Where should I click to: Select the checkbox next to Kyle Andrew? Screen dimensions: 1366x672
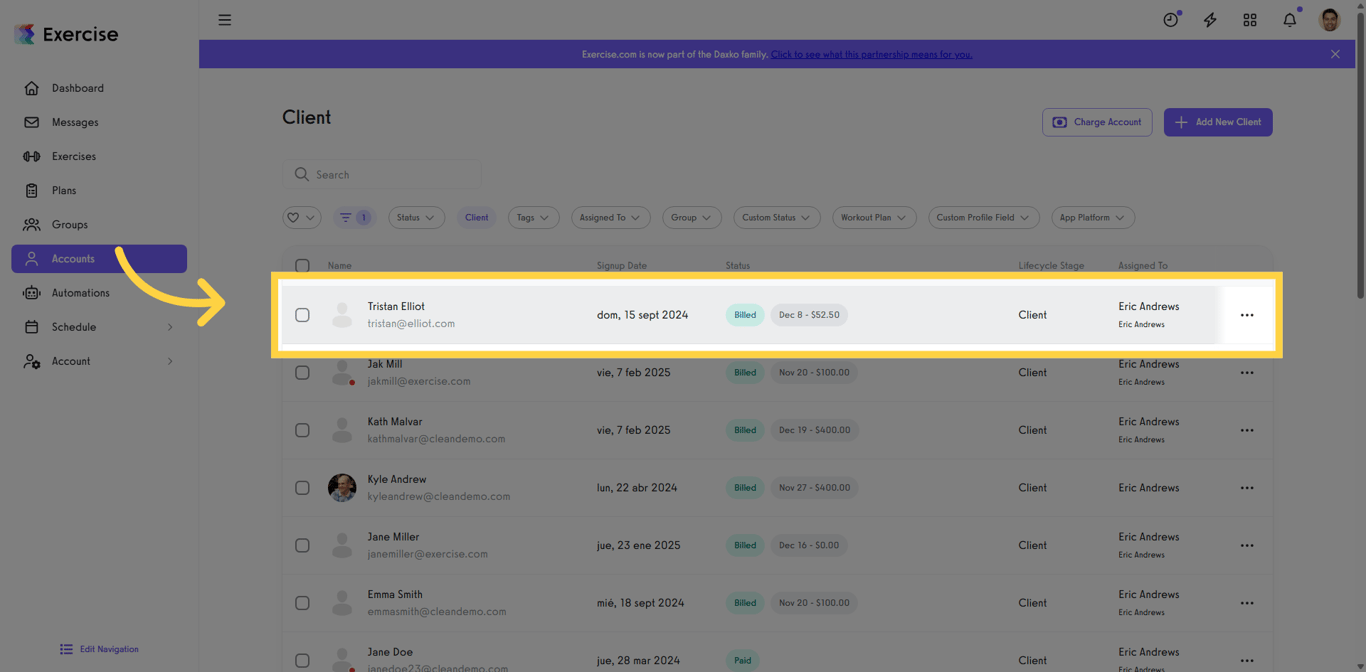click(x=302, y=487)
